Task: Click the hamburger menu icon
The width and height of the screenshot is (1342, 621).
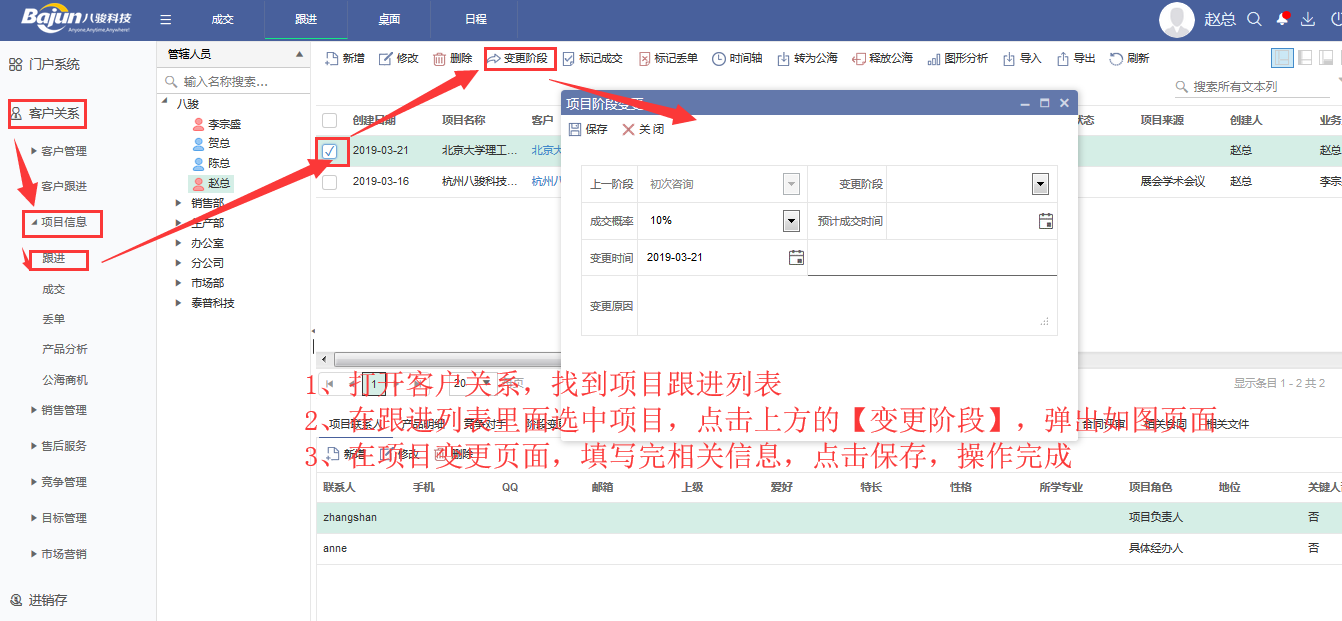Action: pyautogui.click(x=166, y=19)
